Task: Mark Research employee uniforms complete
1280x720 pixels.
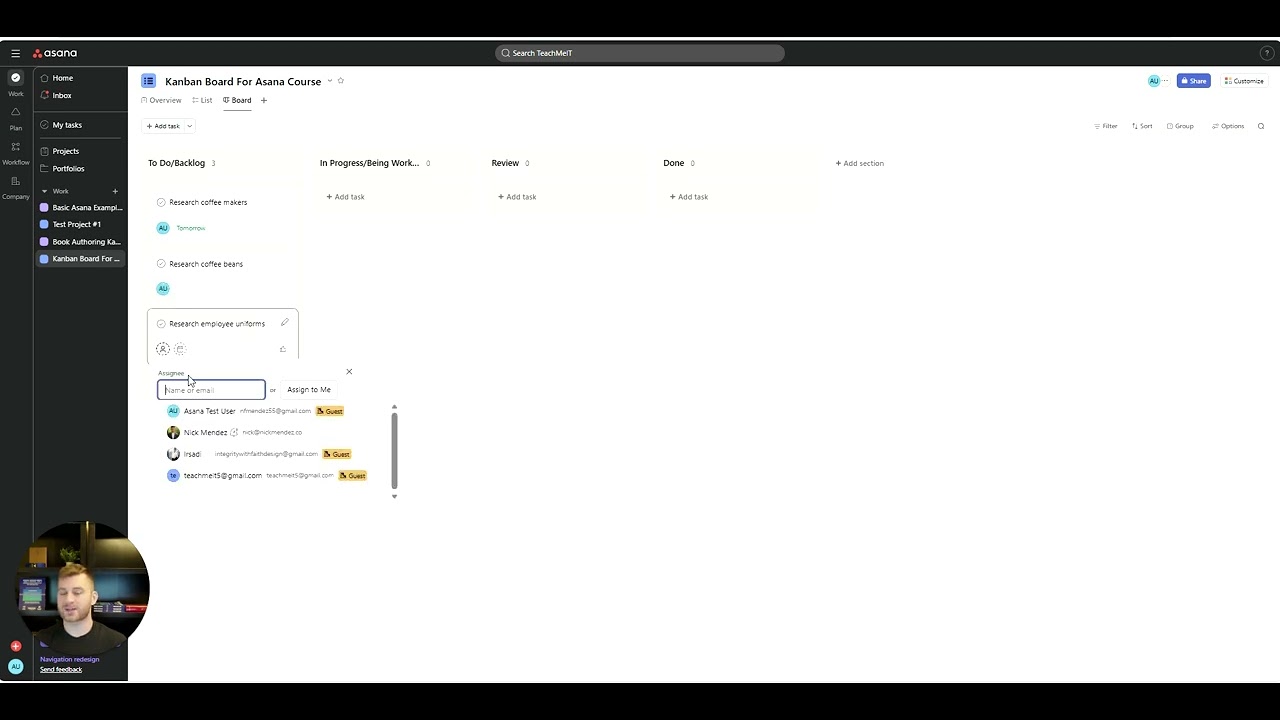Action: click(161, 324)
